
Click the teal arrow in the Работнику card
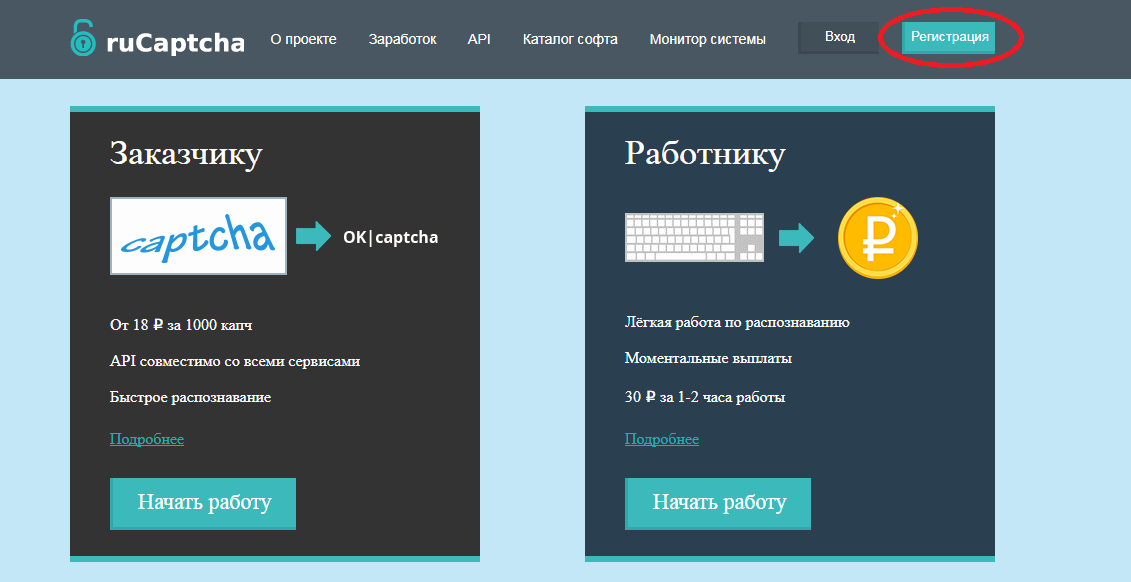pyautogui.click(x=796, y=238)
